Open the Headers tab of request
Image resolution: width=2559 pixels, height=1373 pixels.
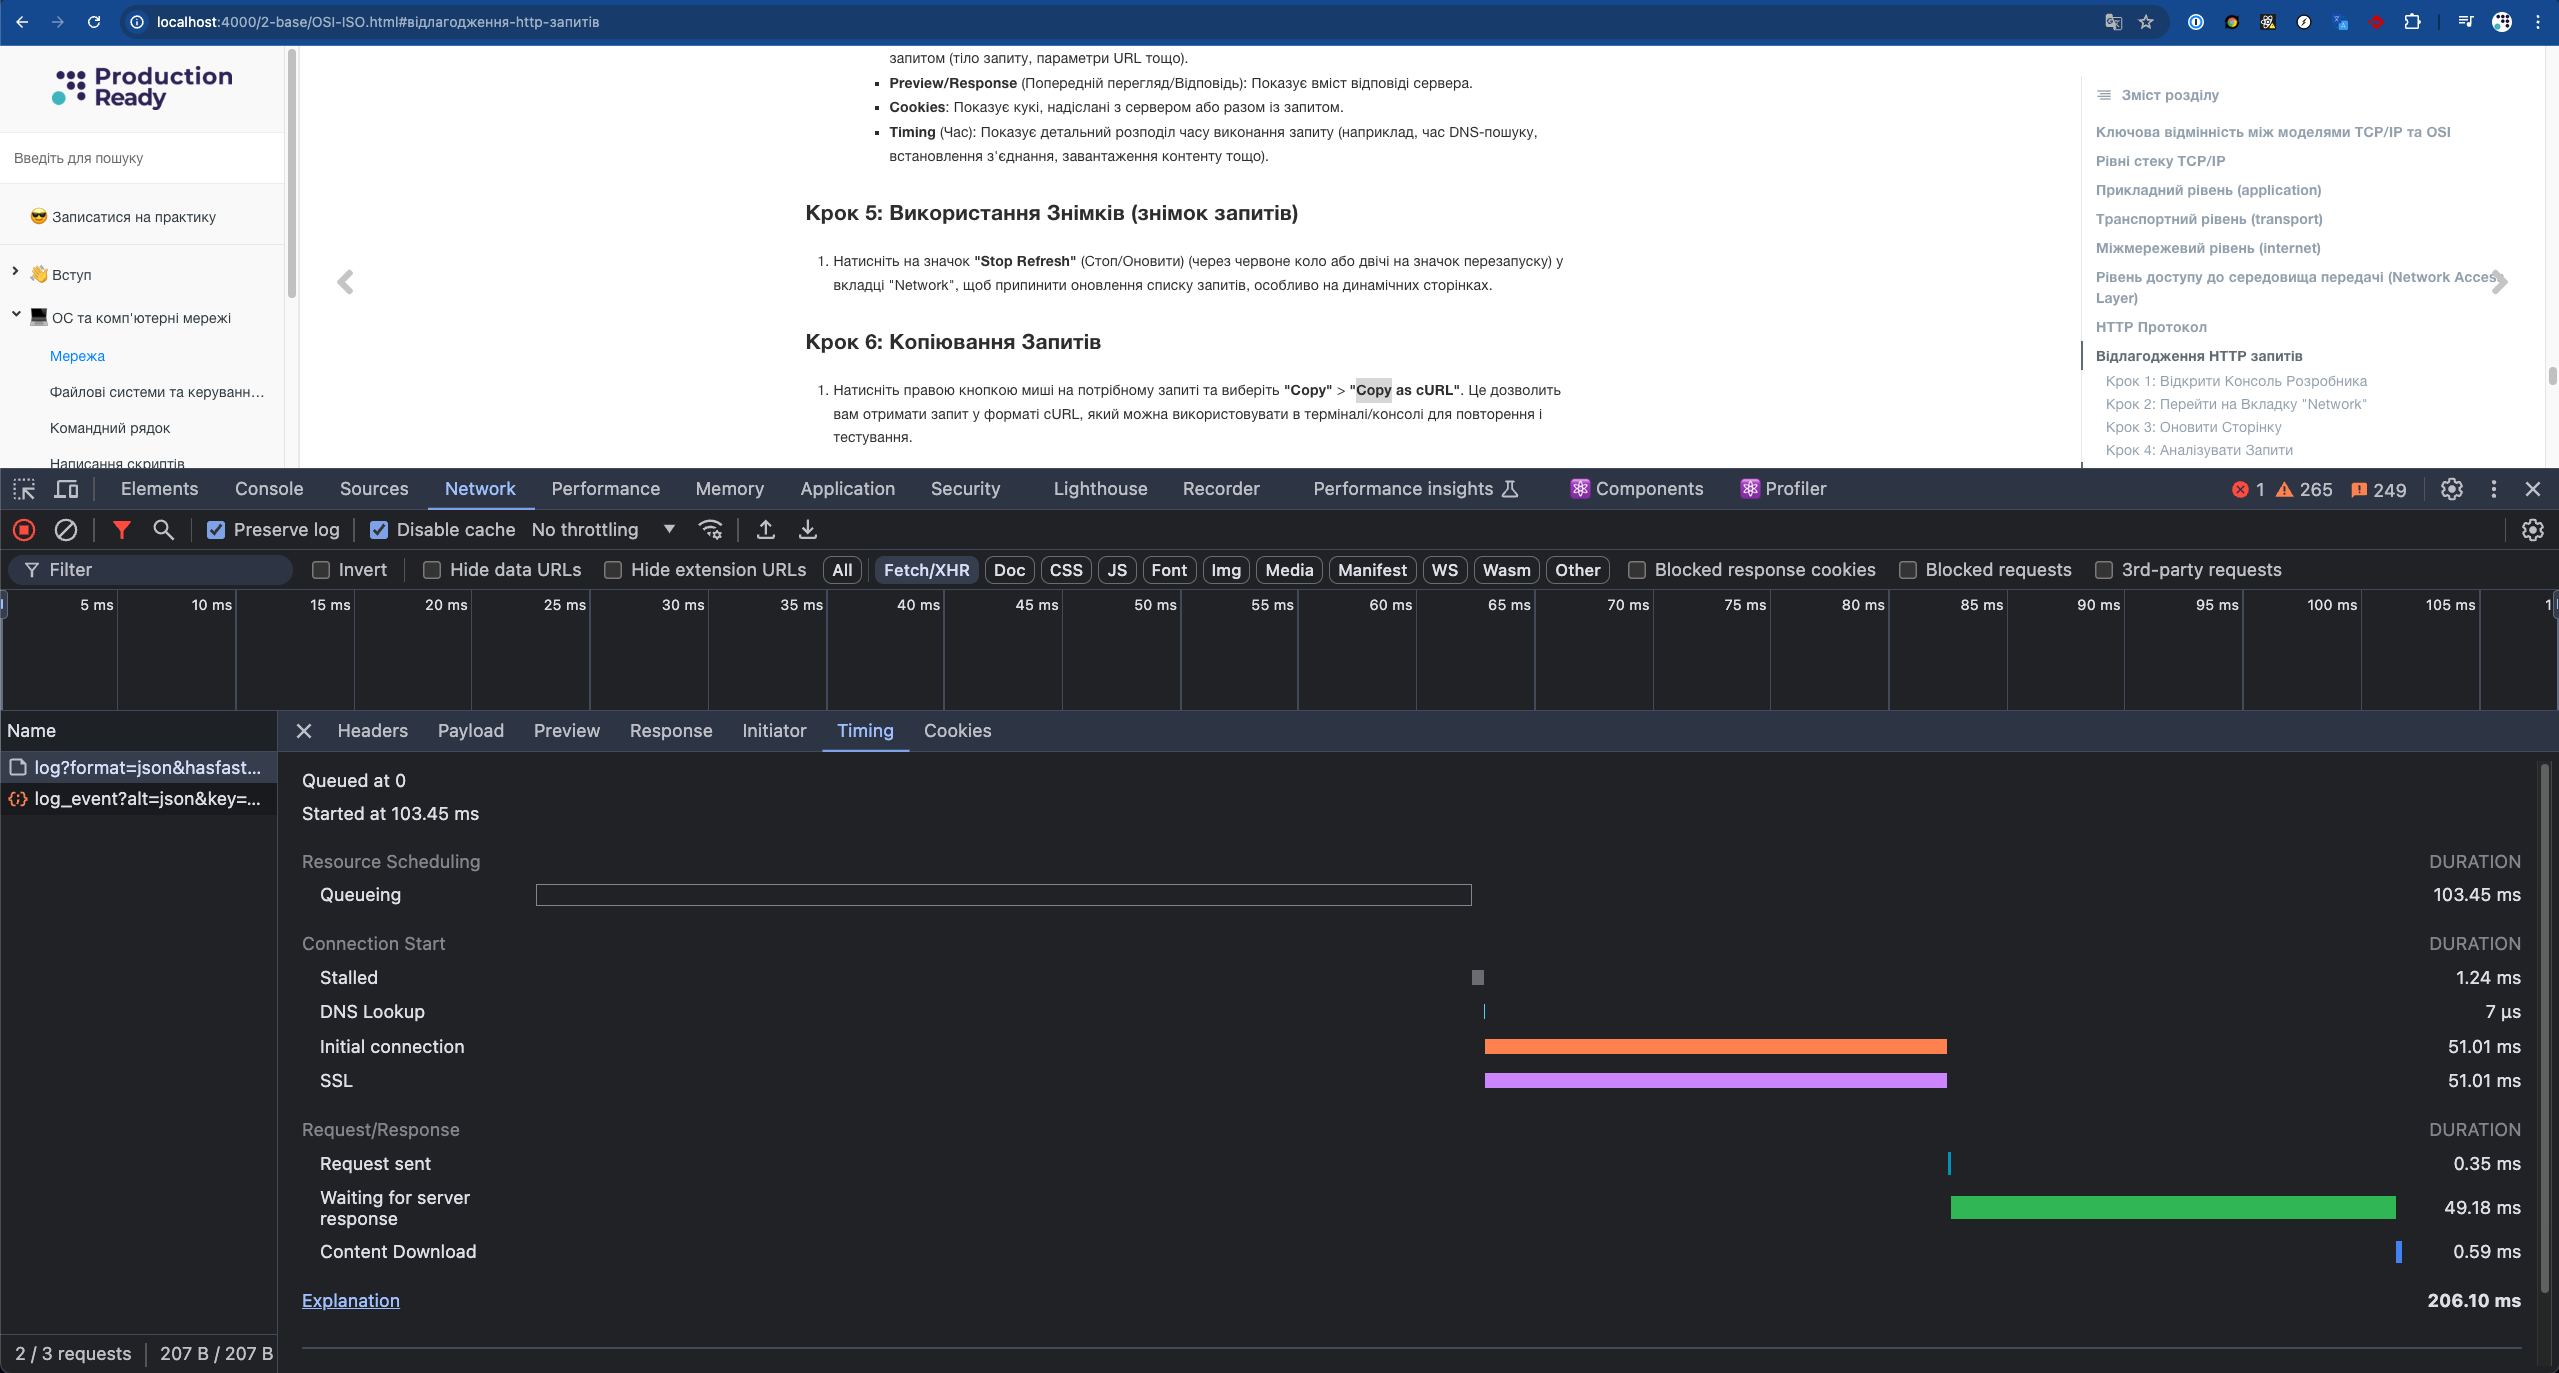click(372, 731)
